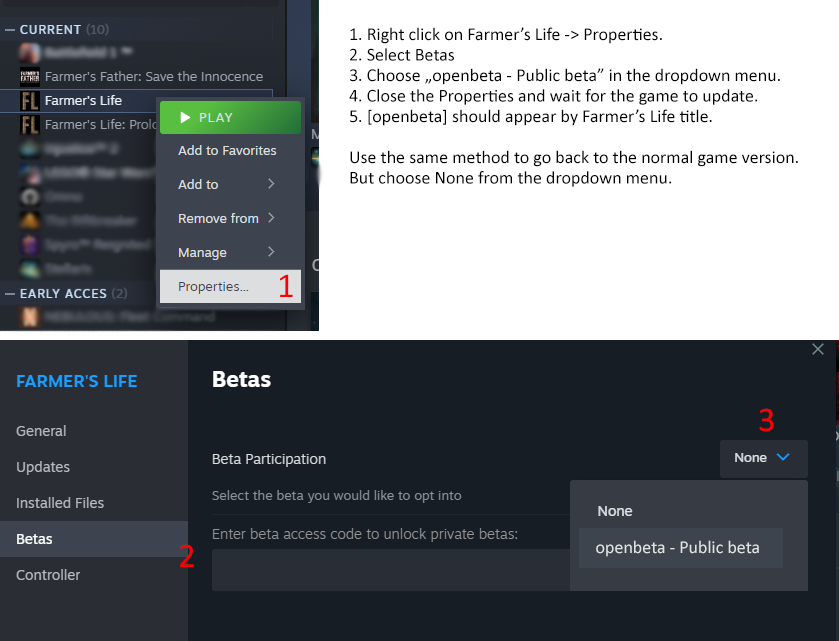The height and width of the screenshot is (641, 839).
Task: Select Farmer's Father: Save the Innocence
Action: click(154, 77)
